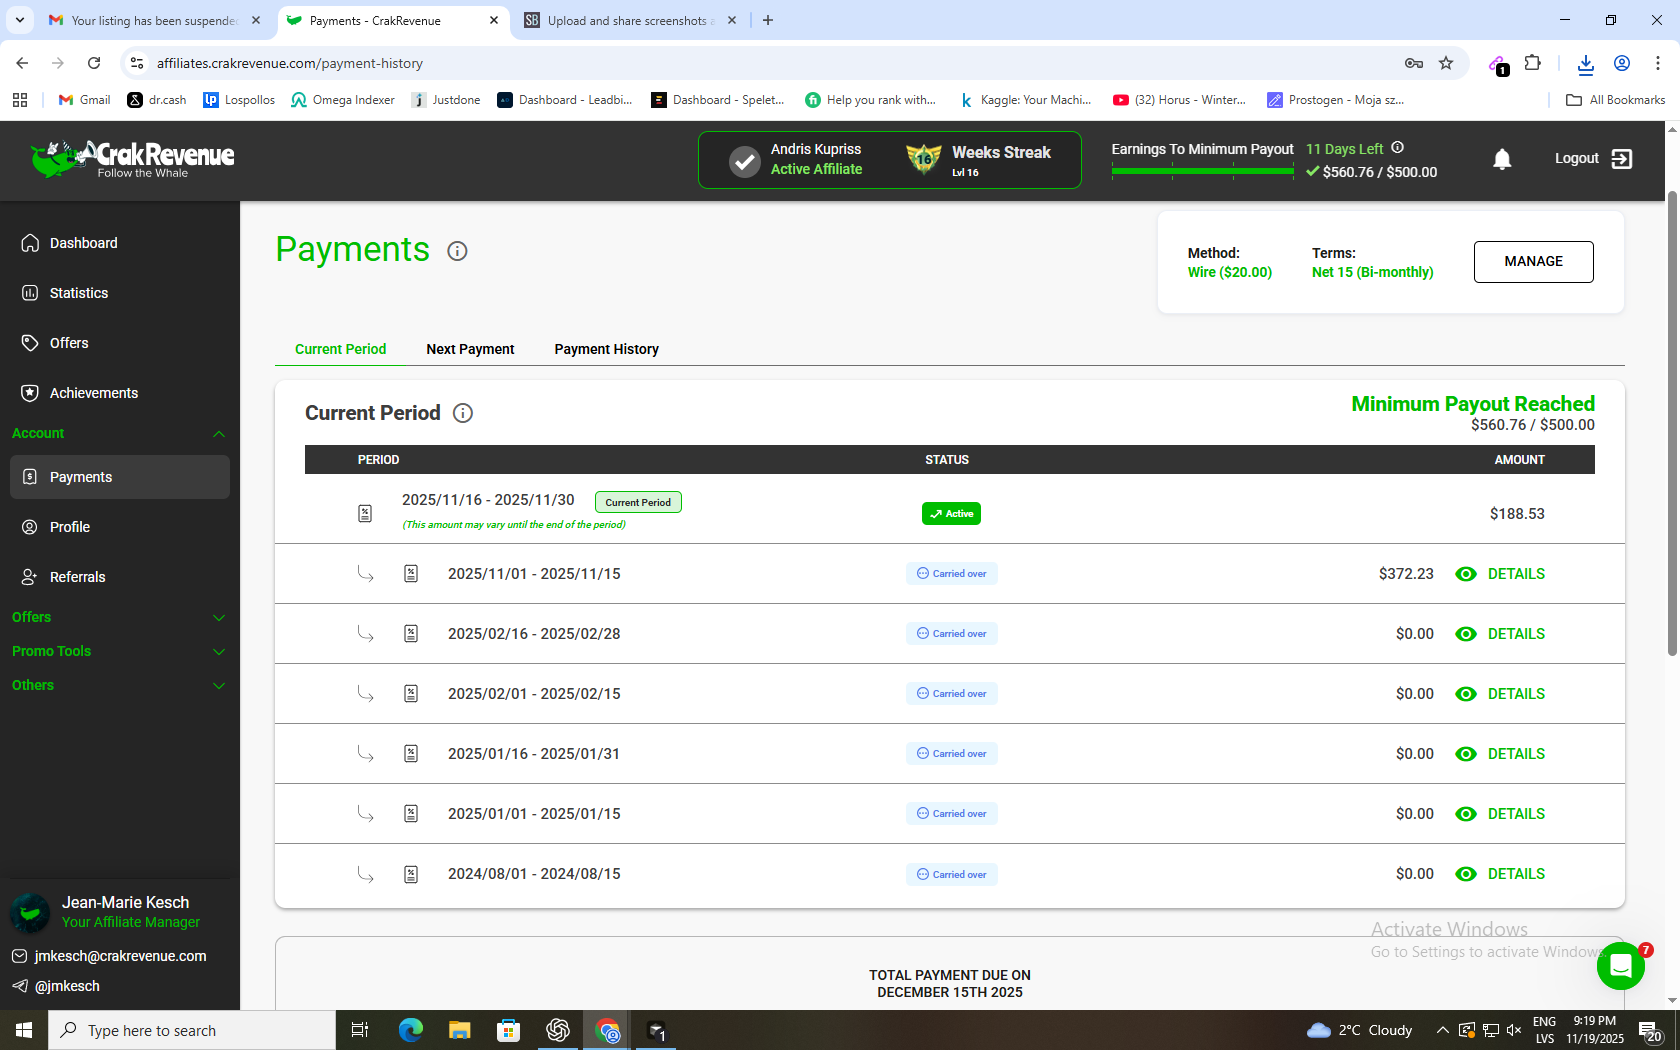
Task: Open the Next Payment tab
Action: pos(470,349)
